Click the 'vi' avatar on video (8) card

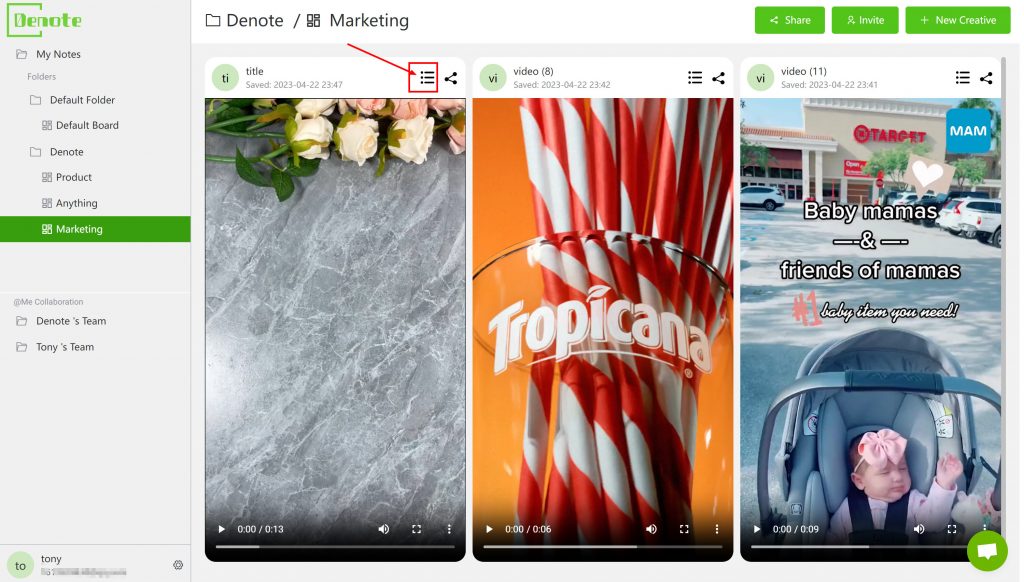point(493,78)
